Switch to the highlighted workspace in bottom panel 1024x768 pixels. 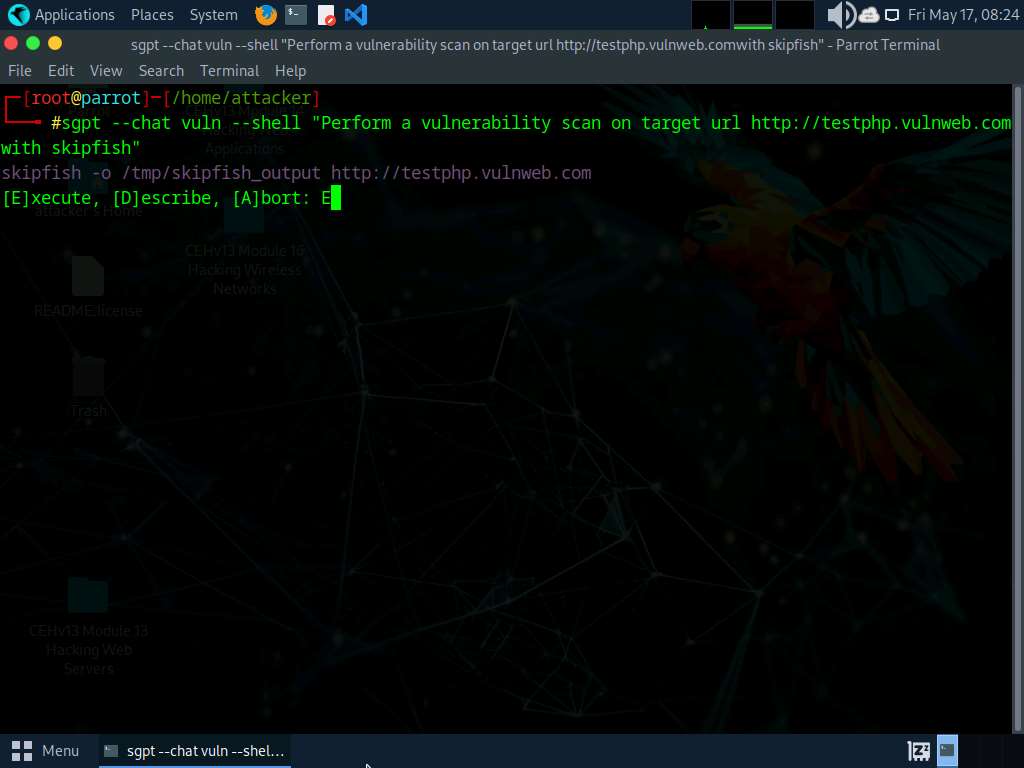coord(947,750)
